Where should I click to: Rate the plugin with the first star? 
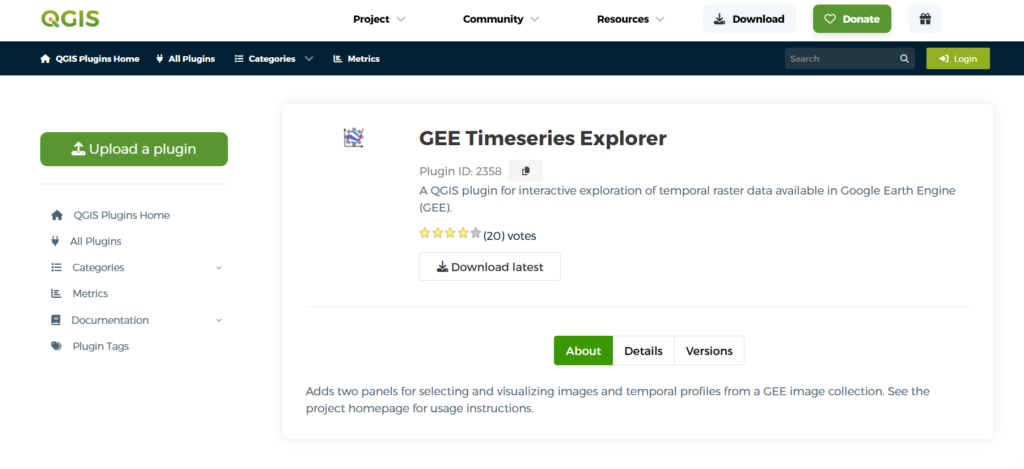(x=424, y=233)
